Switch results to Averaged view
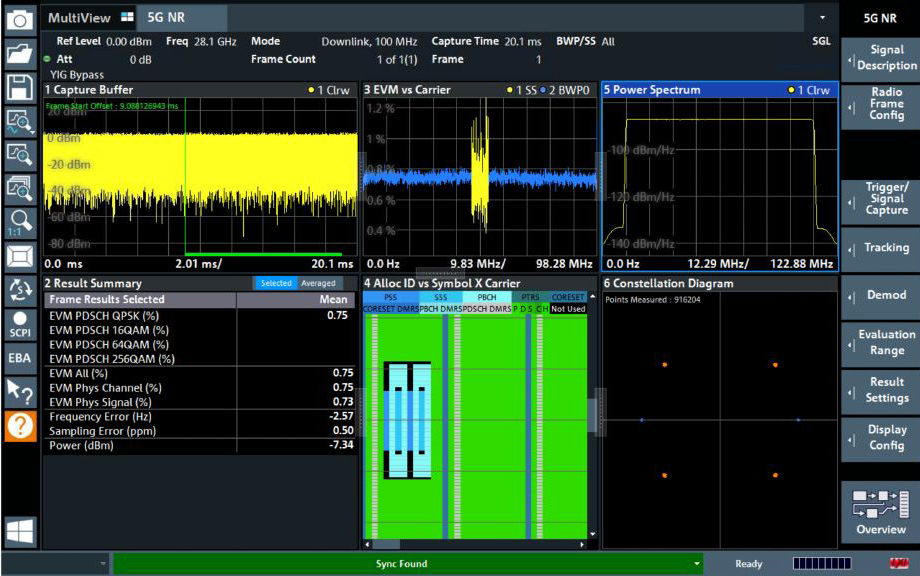Viewport: 920px width, 576px height. tap(318, 284)
